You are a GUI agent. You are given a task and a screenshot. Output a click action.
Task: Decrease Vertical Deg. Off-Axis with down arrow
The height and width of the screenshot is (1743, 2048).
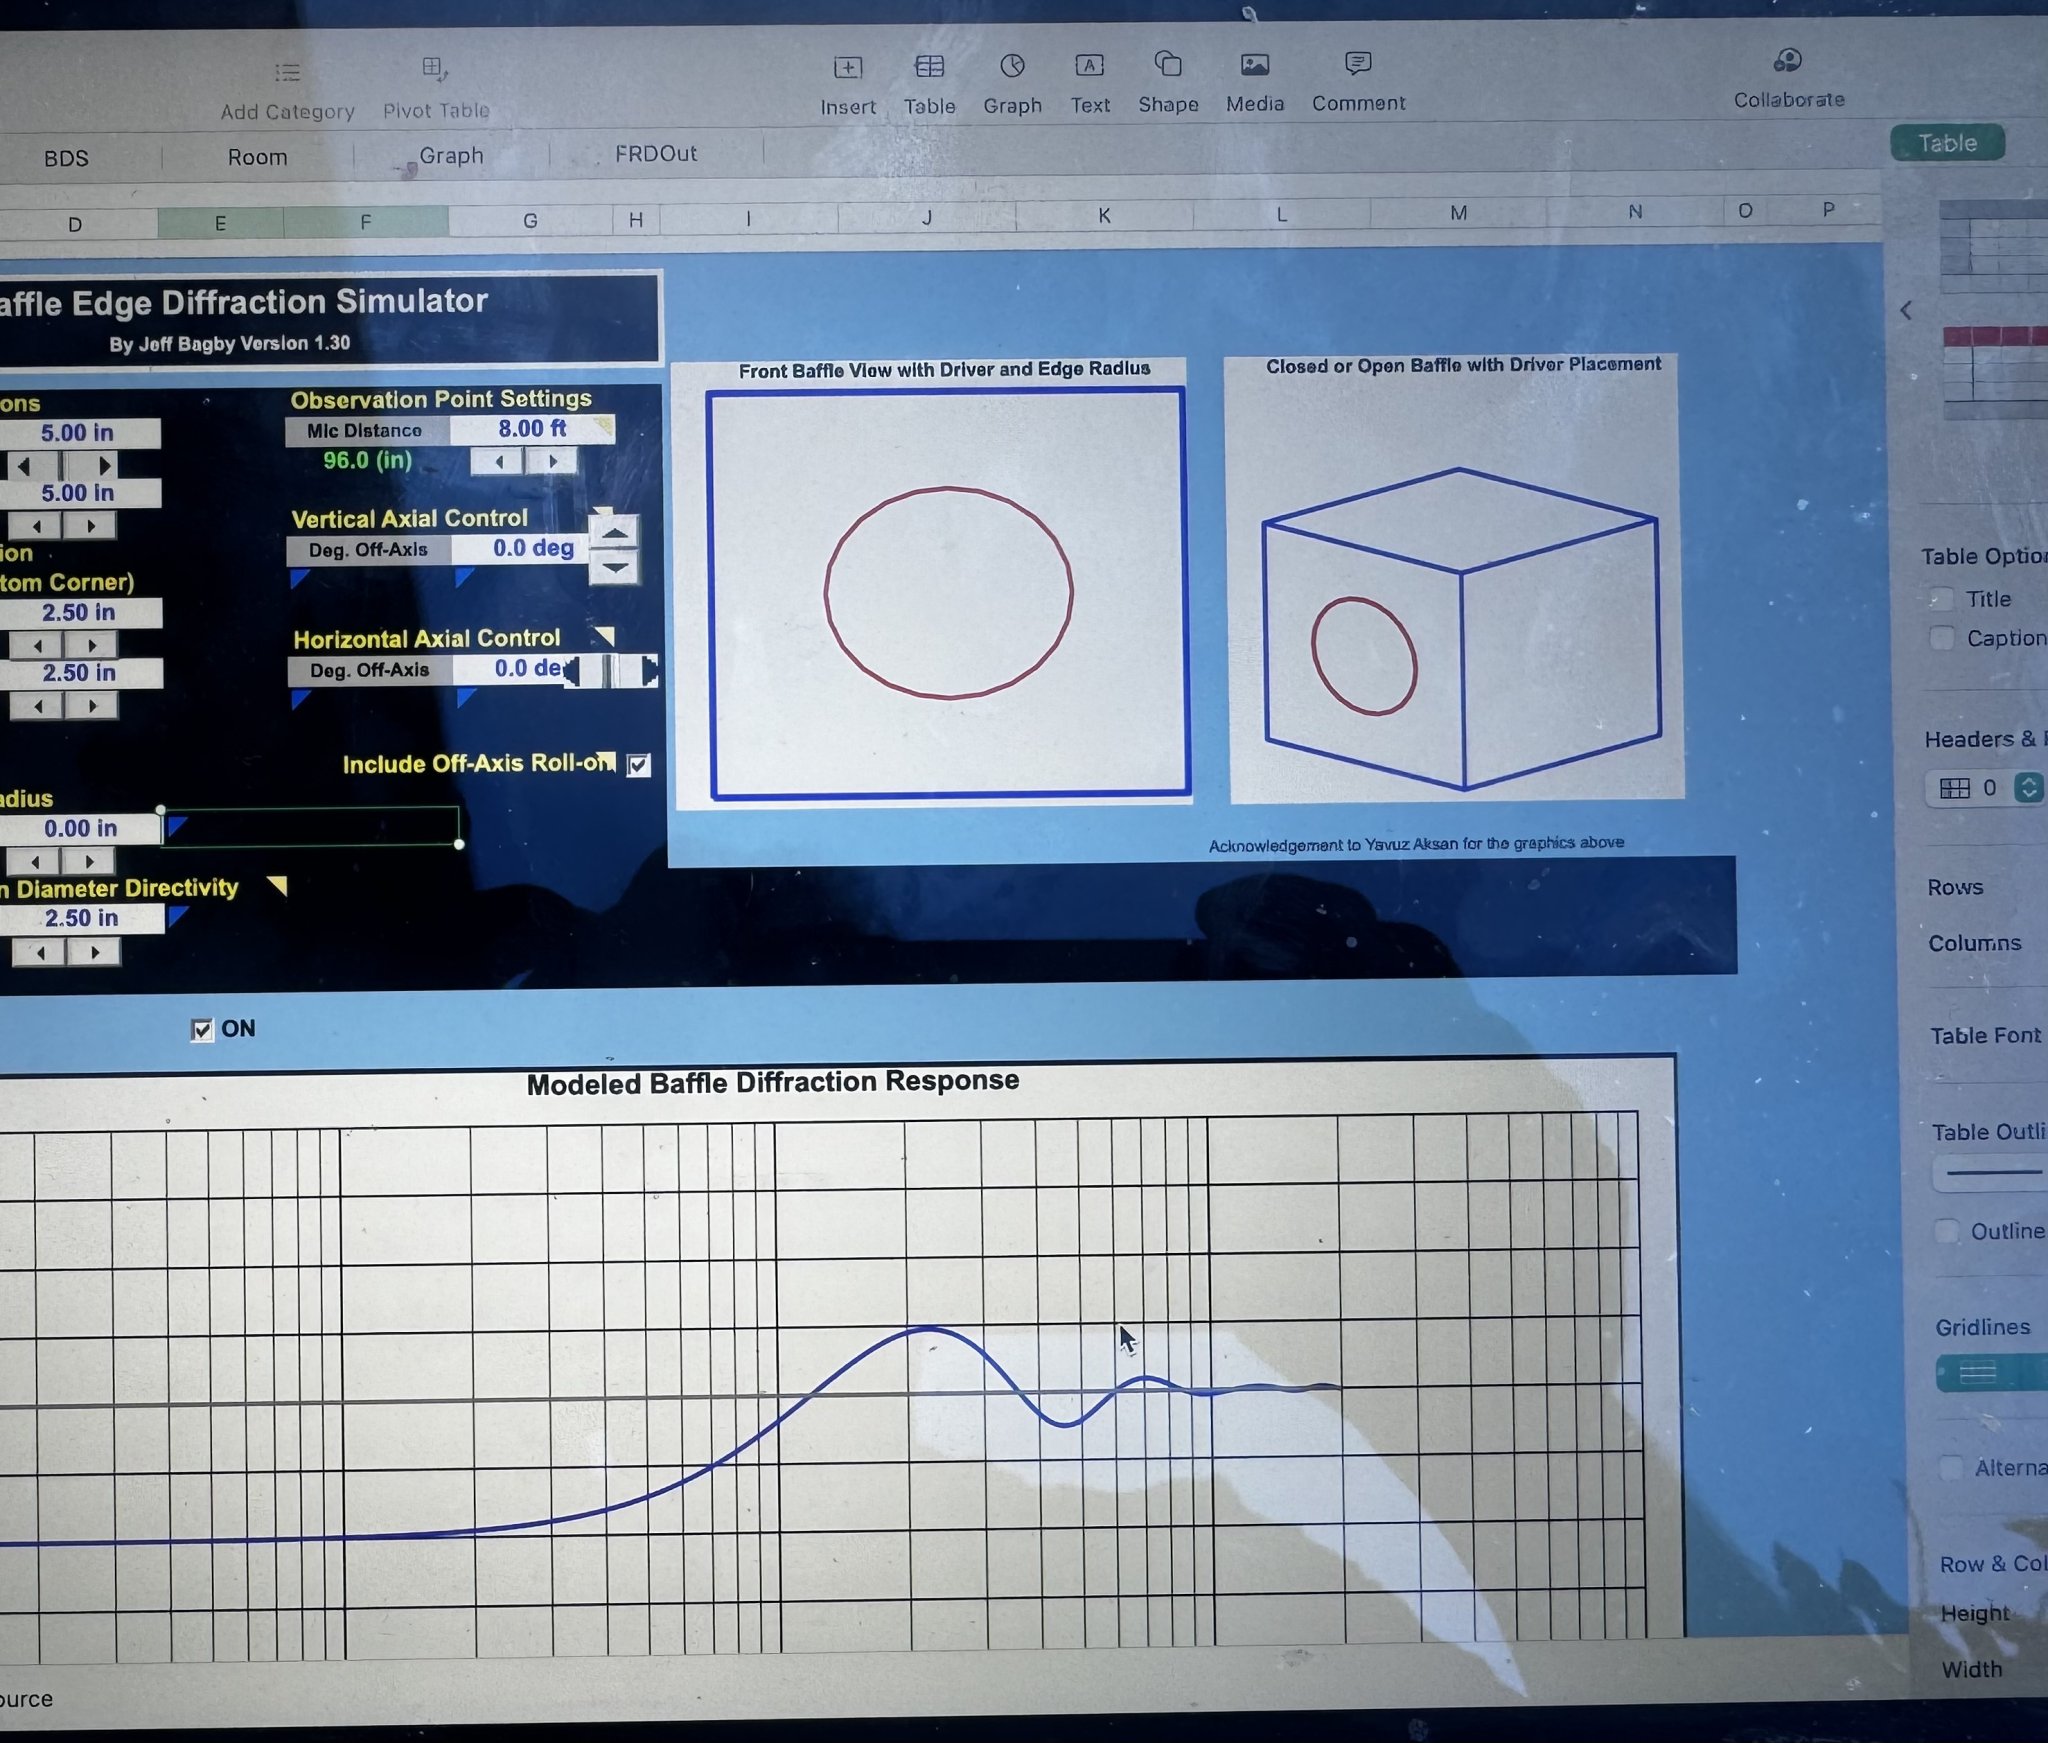[x=615, y=567]
